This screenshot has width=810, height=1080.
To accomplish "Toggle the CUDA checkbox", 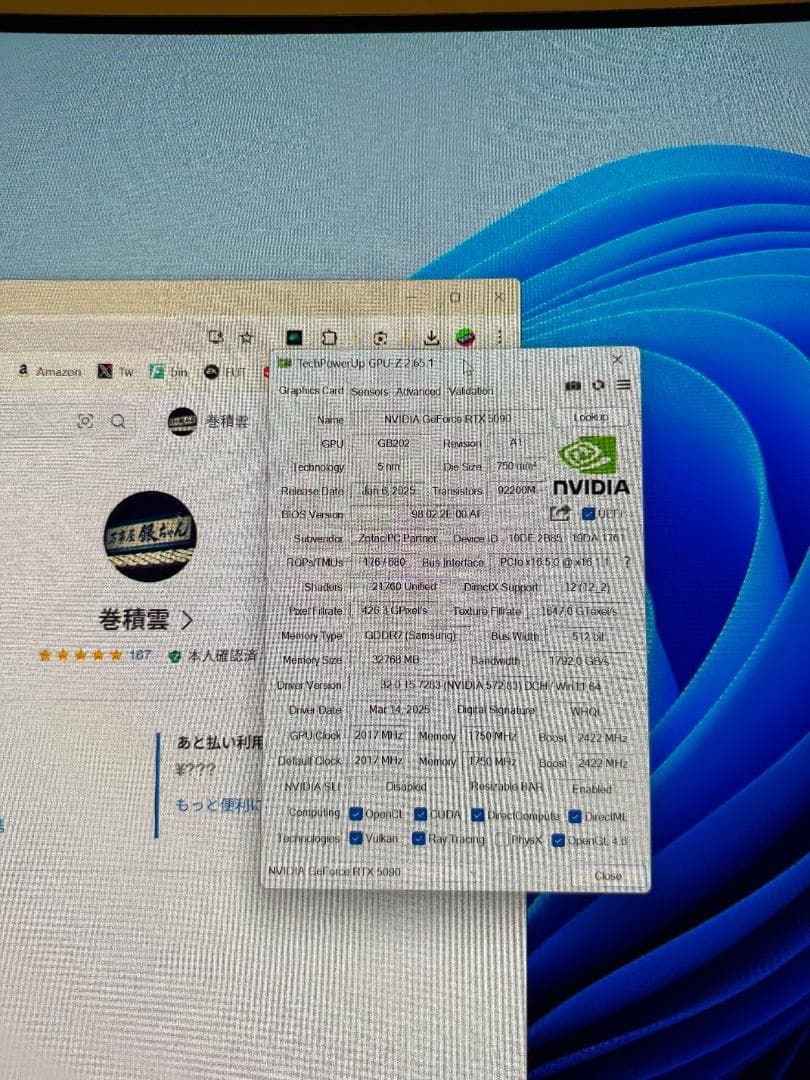I will point(421,815).
